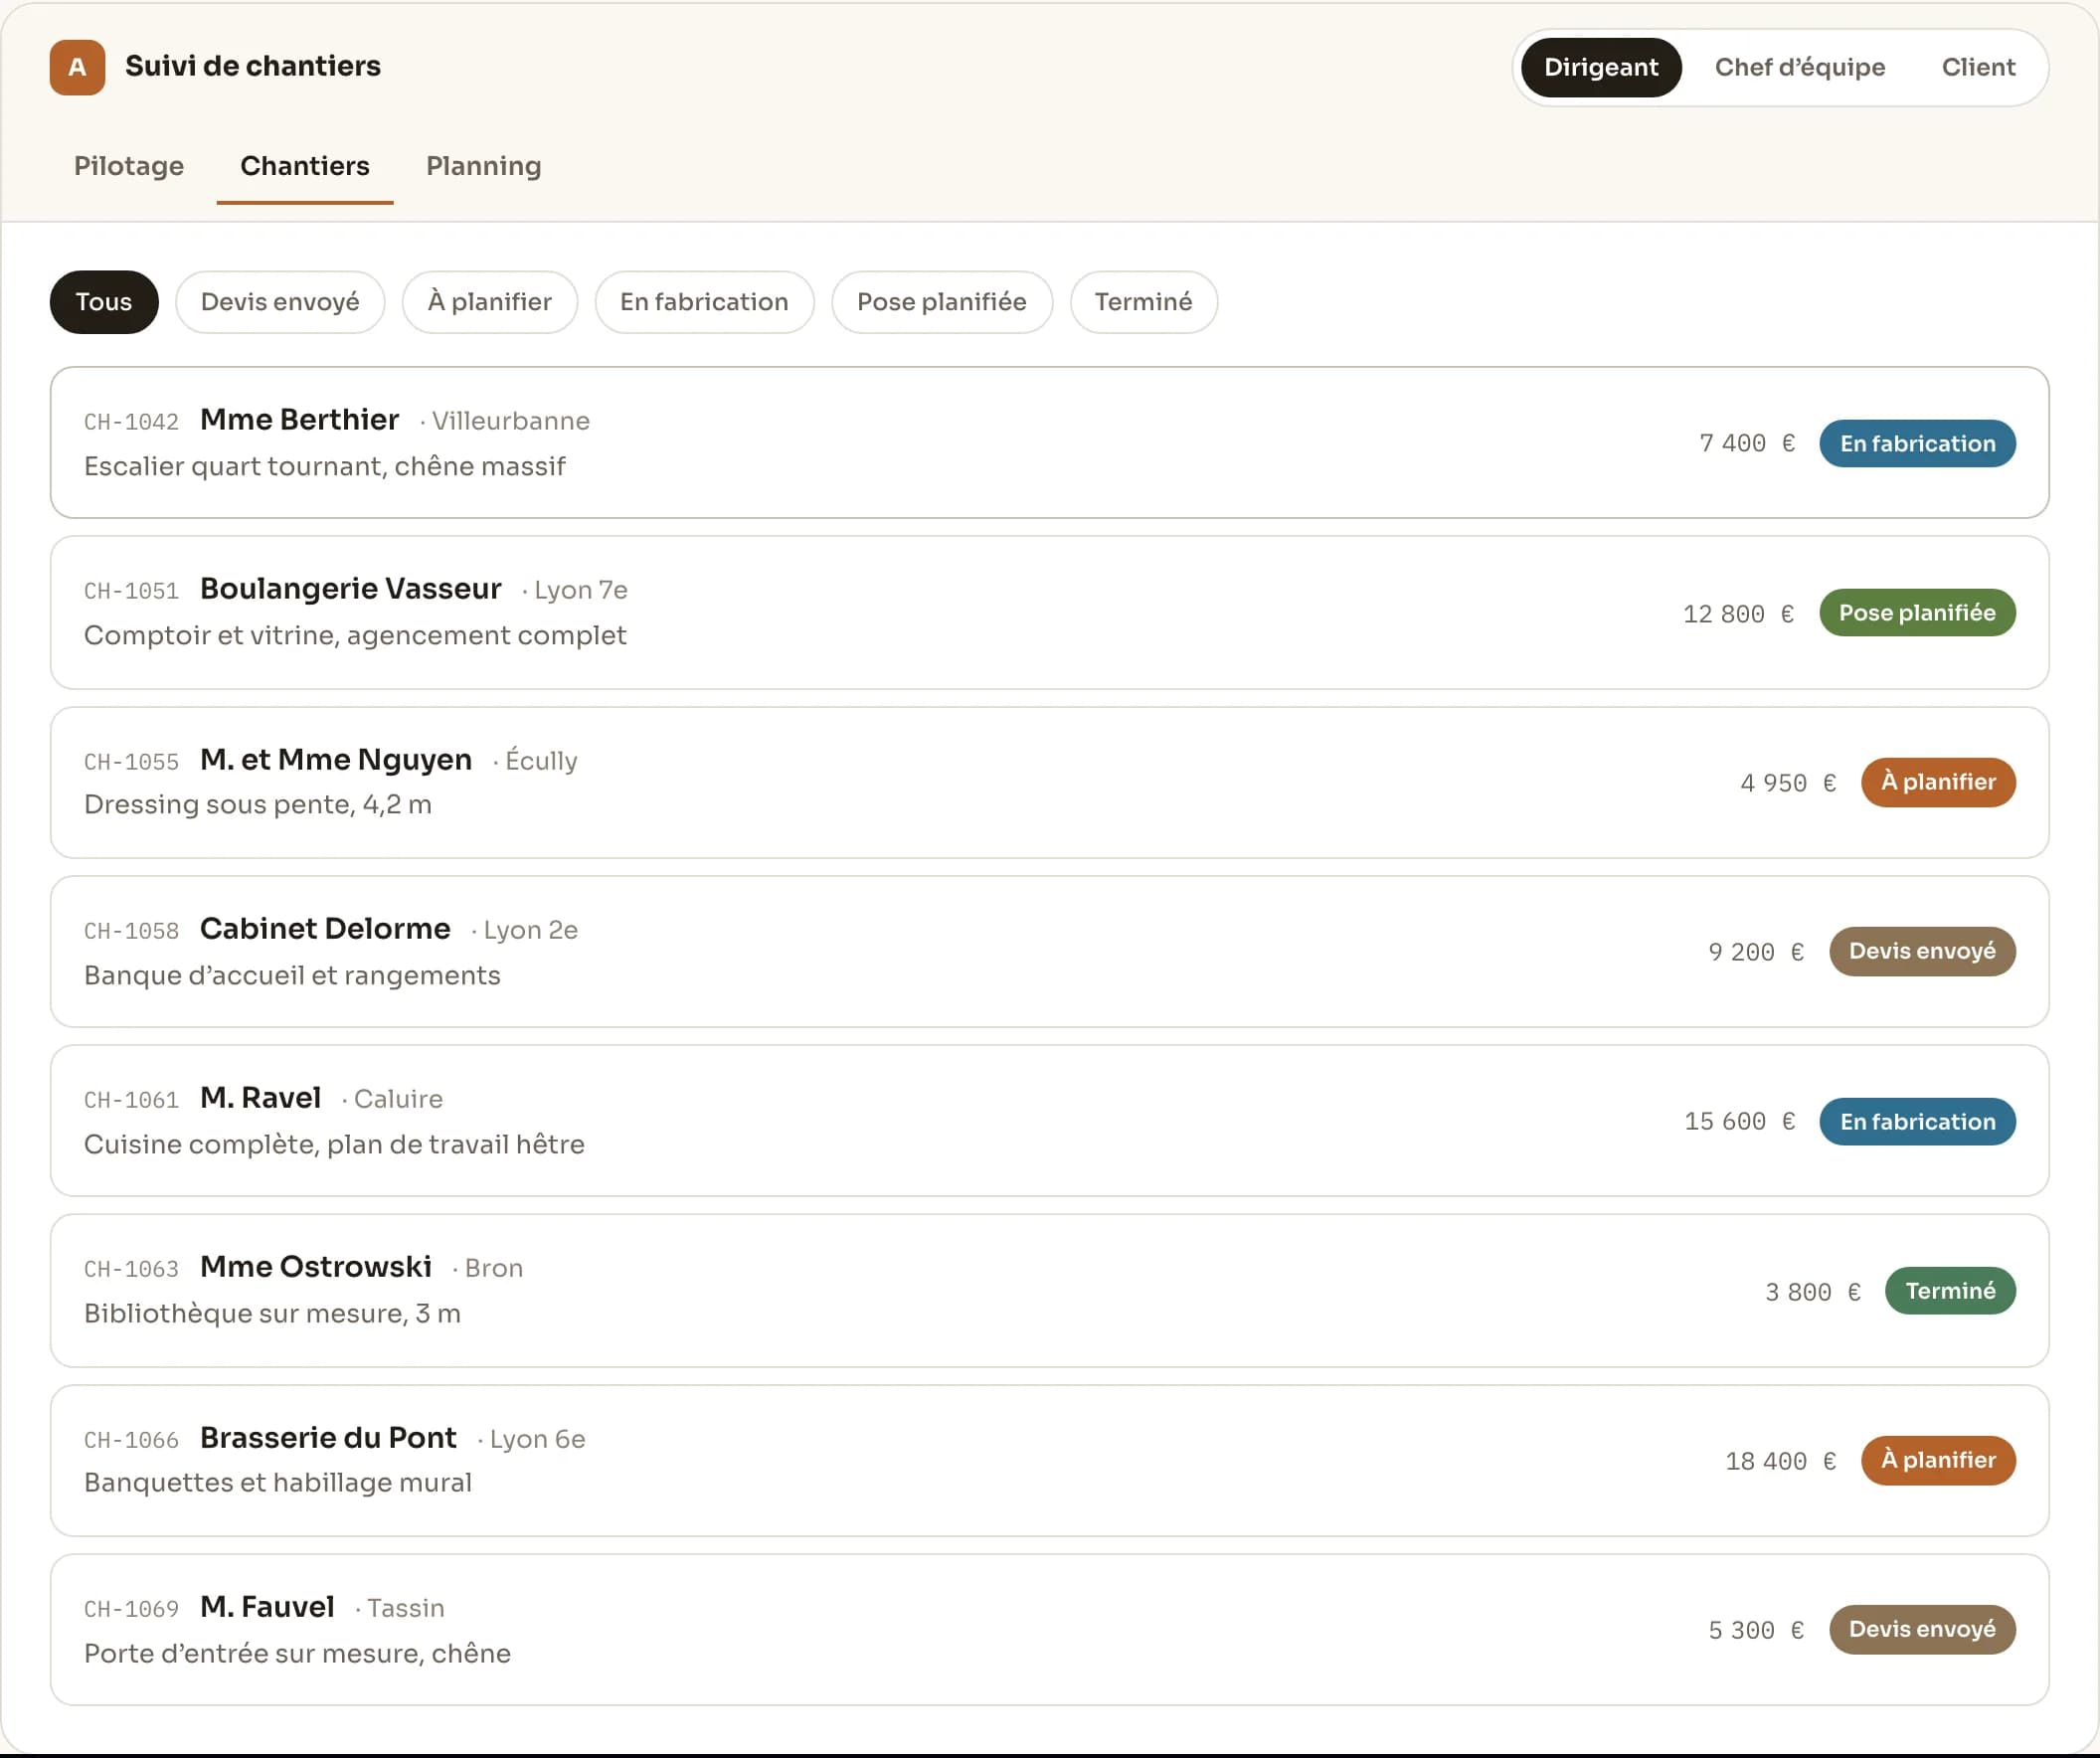Filter list by "Pose planifiée" chip
The width and height of the screenshot is (2100, 1758).
tap(941, 302)
